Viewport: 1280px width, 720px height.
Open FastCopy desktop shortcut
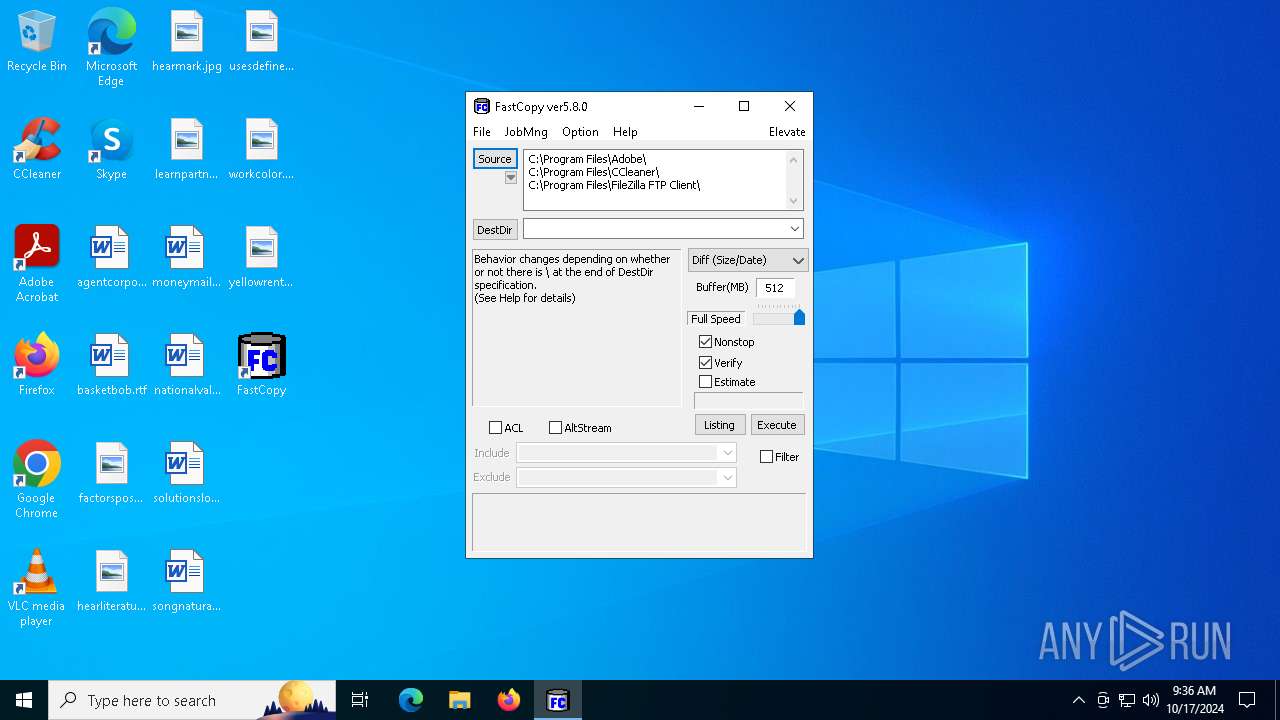(x=261, y=366)
